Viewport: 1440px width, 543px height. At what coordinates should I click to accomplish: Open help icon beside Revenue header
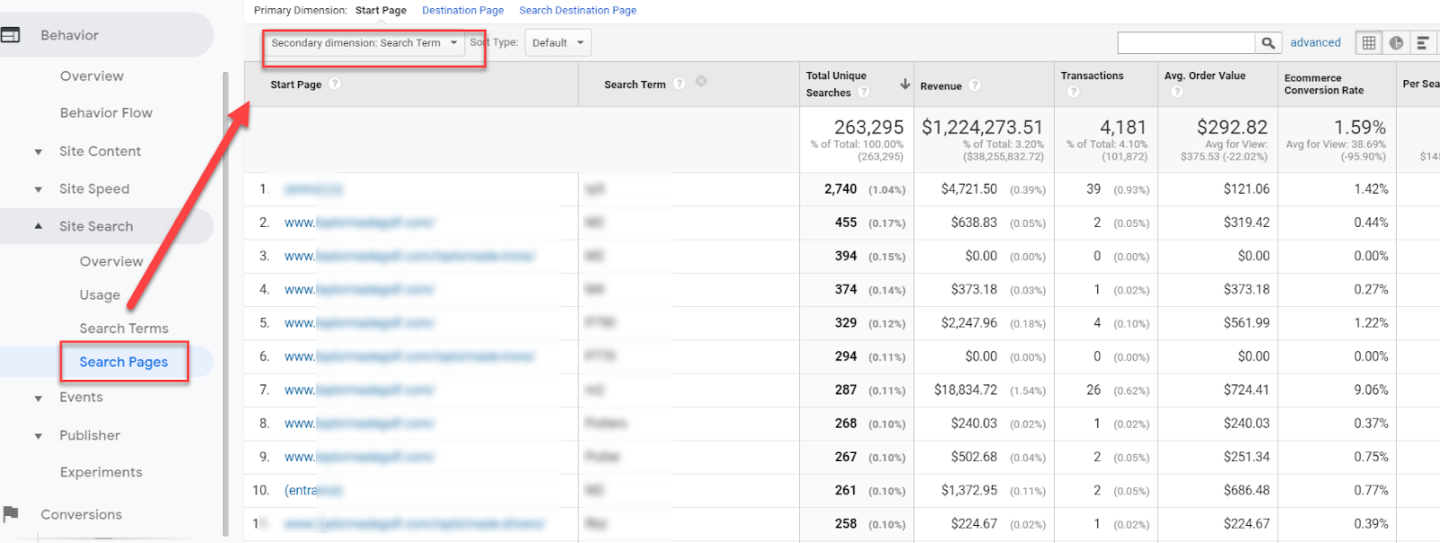click(974, 86)
